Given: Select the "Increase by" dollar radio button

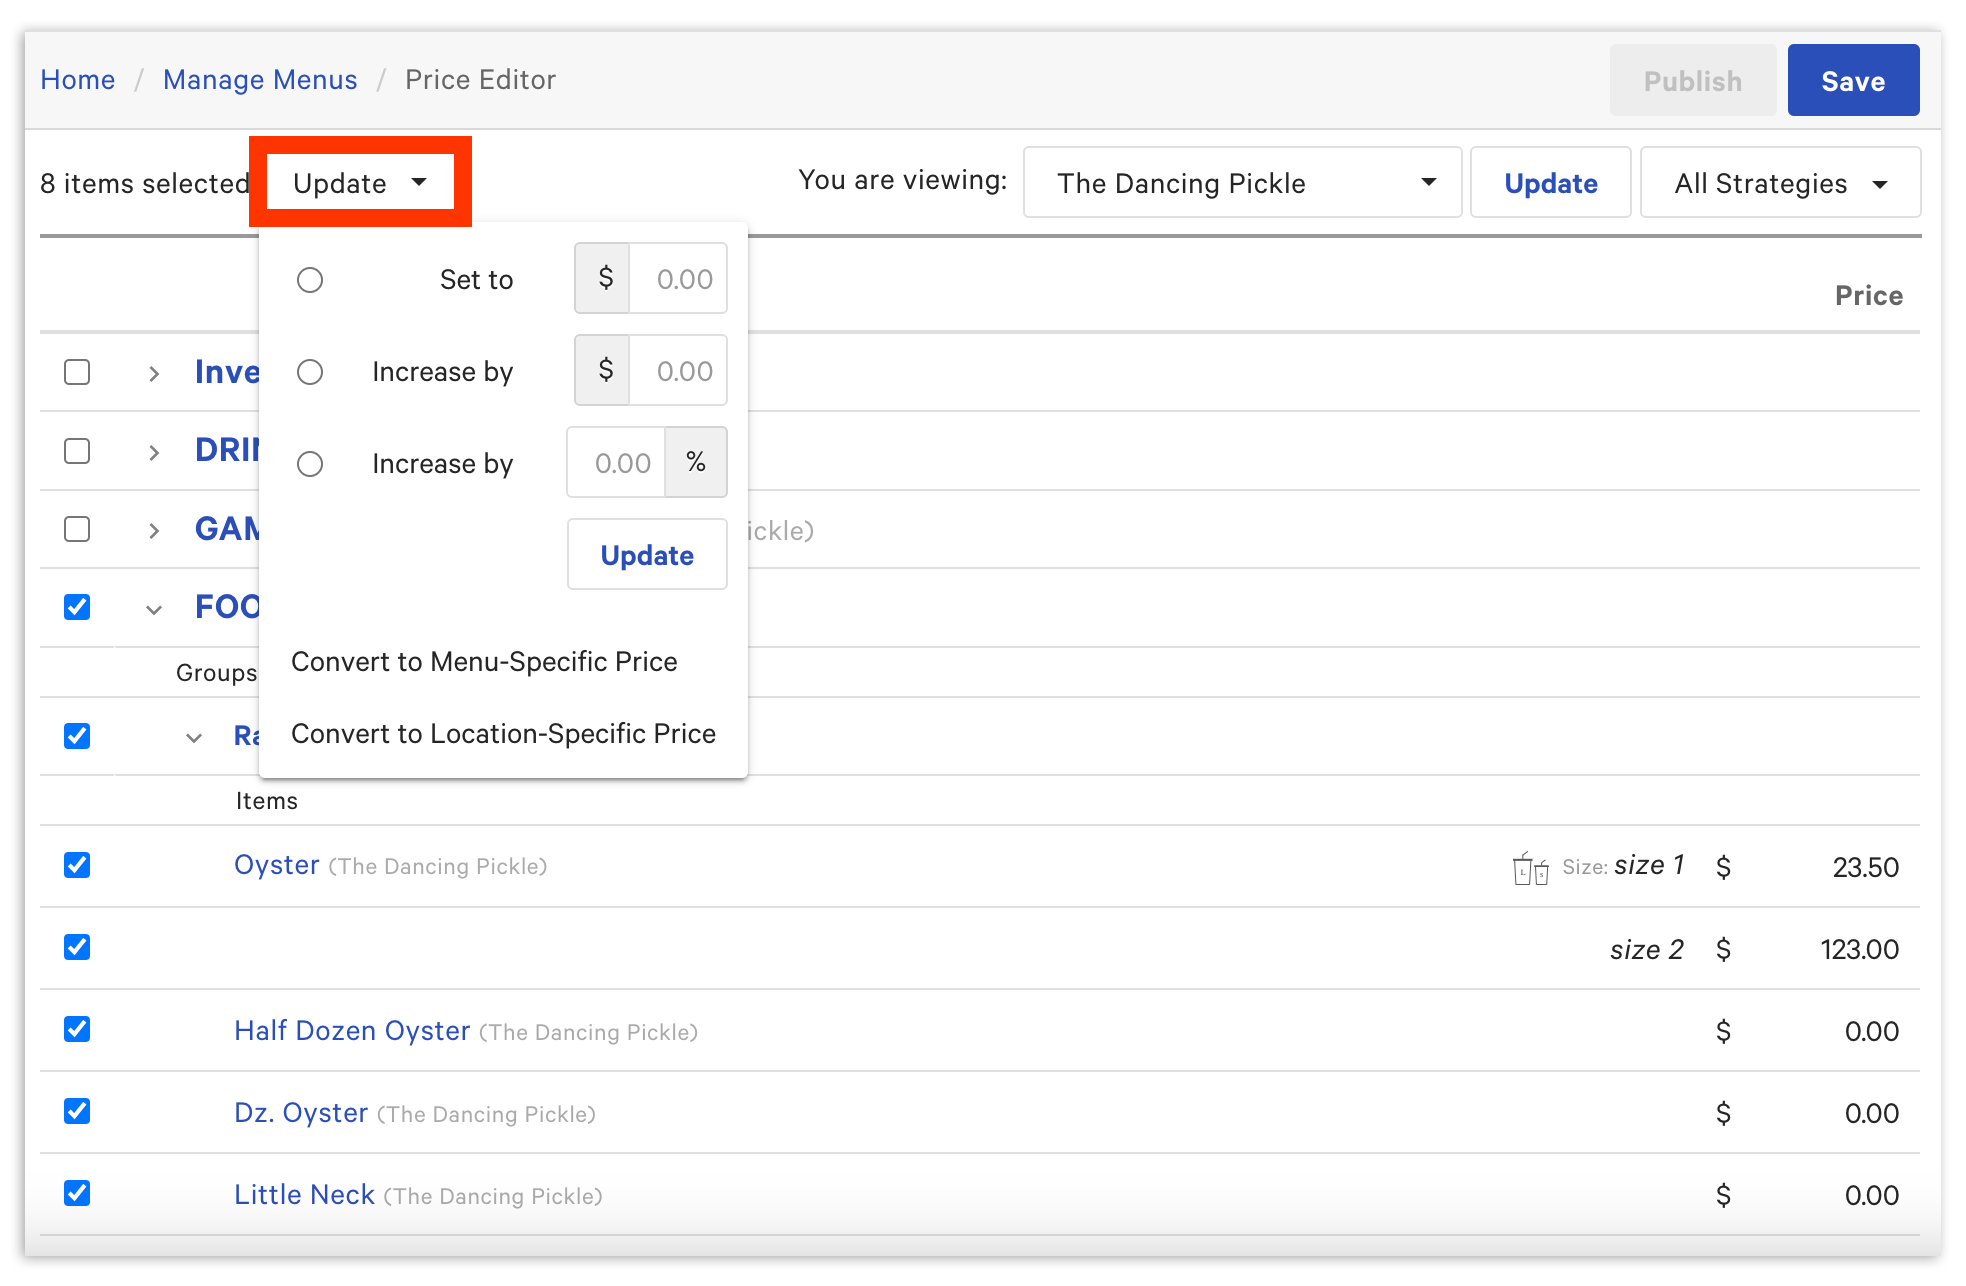Looking at the screenshot, I should pos(310,371).
